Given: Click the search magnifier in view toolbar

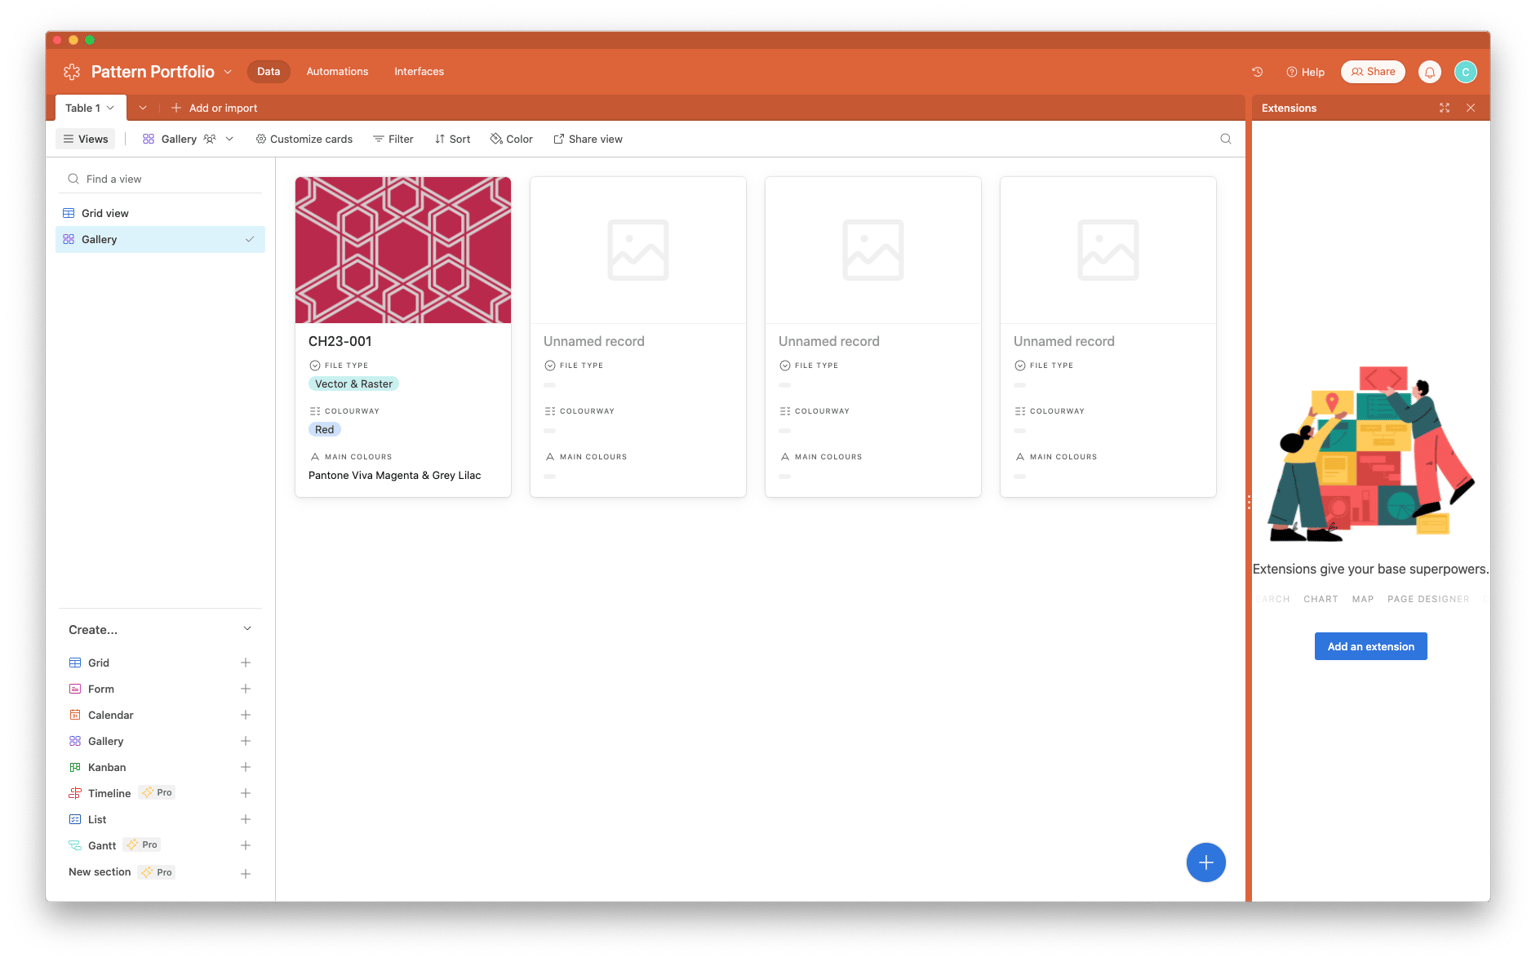Looking at the screenshot, I should click(x=1225, y=139).
